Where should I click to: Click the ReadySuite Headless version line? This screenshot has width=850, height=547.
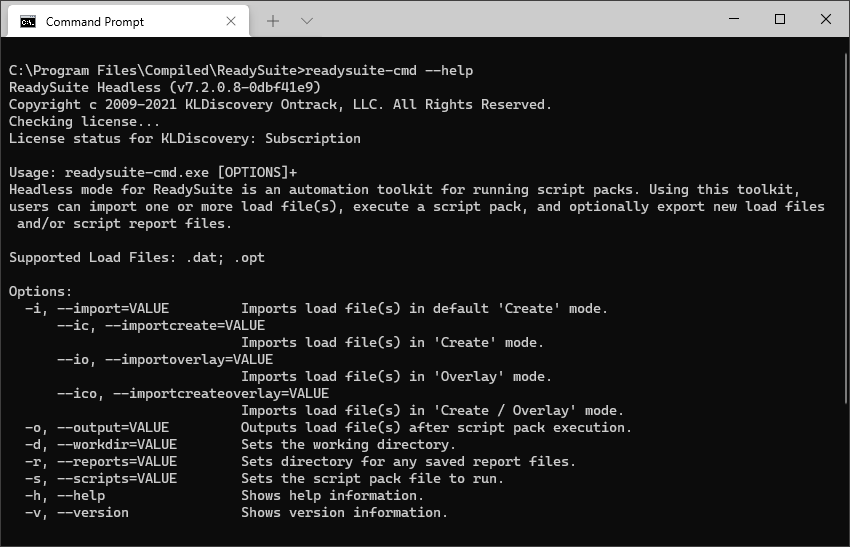click(165, 88)
